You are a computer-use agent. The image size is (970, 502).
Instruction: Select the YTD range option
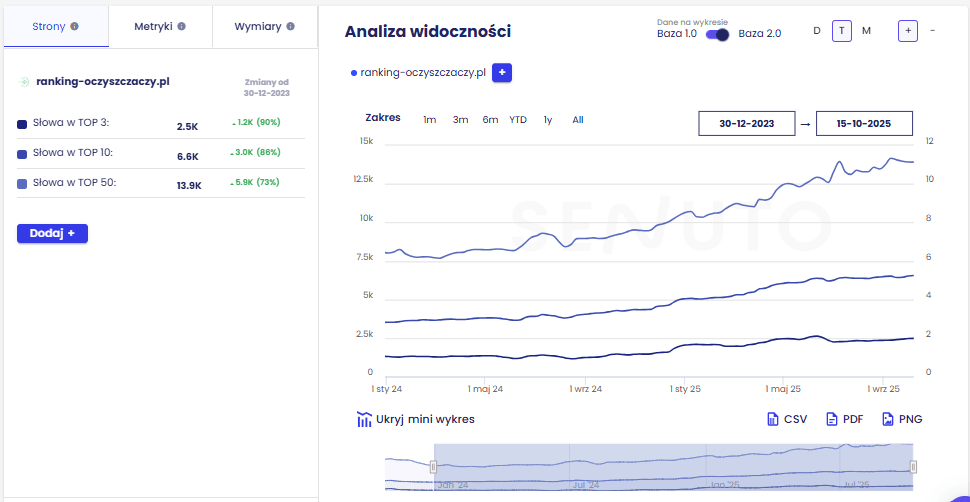pos(518,120)
